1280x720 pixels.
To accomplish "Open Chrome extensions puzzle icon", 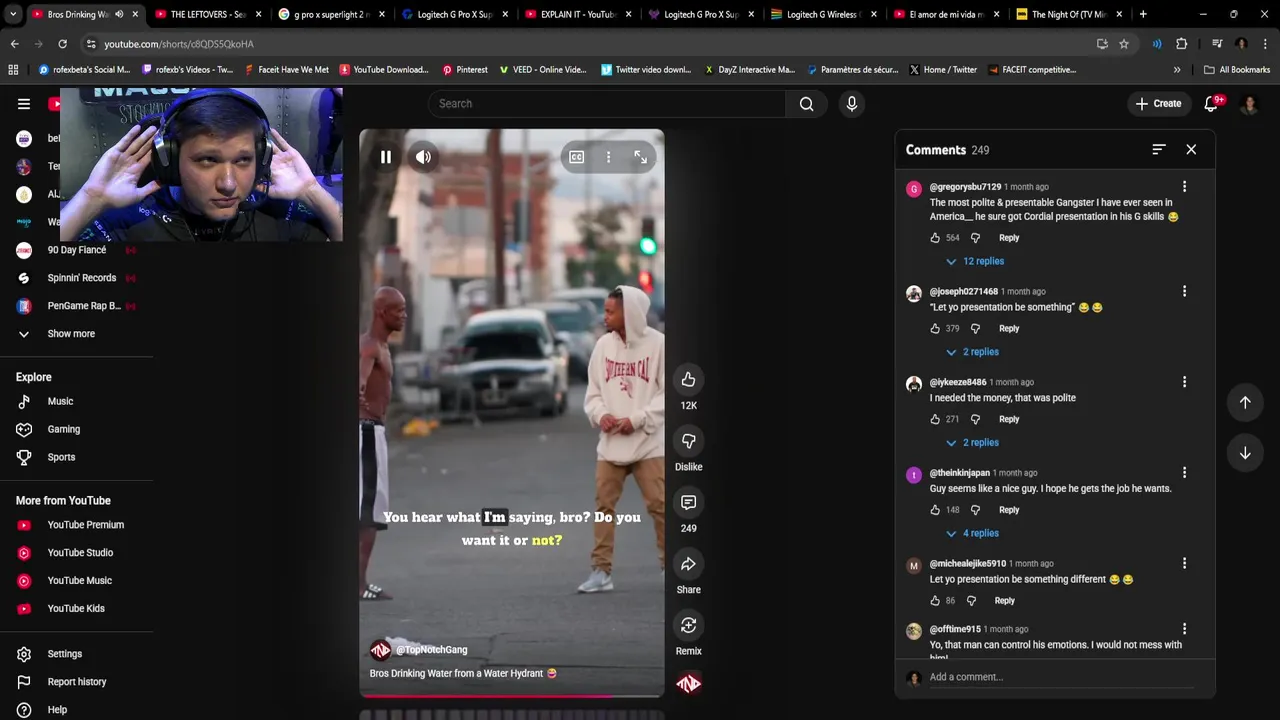I will 1182,44.
